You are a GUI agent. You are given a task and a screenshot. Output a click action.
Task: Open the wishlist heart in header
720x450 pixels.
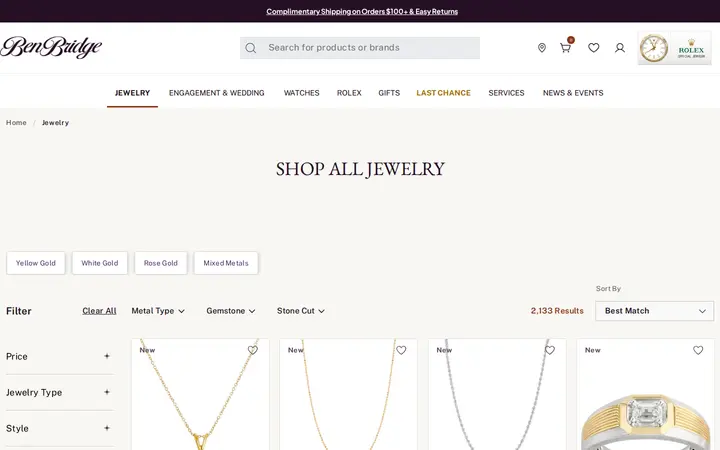pyautogui.click(x=594, y=48)
